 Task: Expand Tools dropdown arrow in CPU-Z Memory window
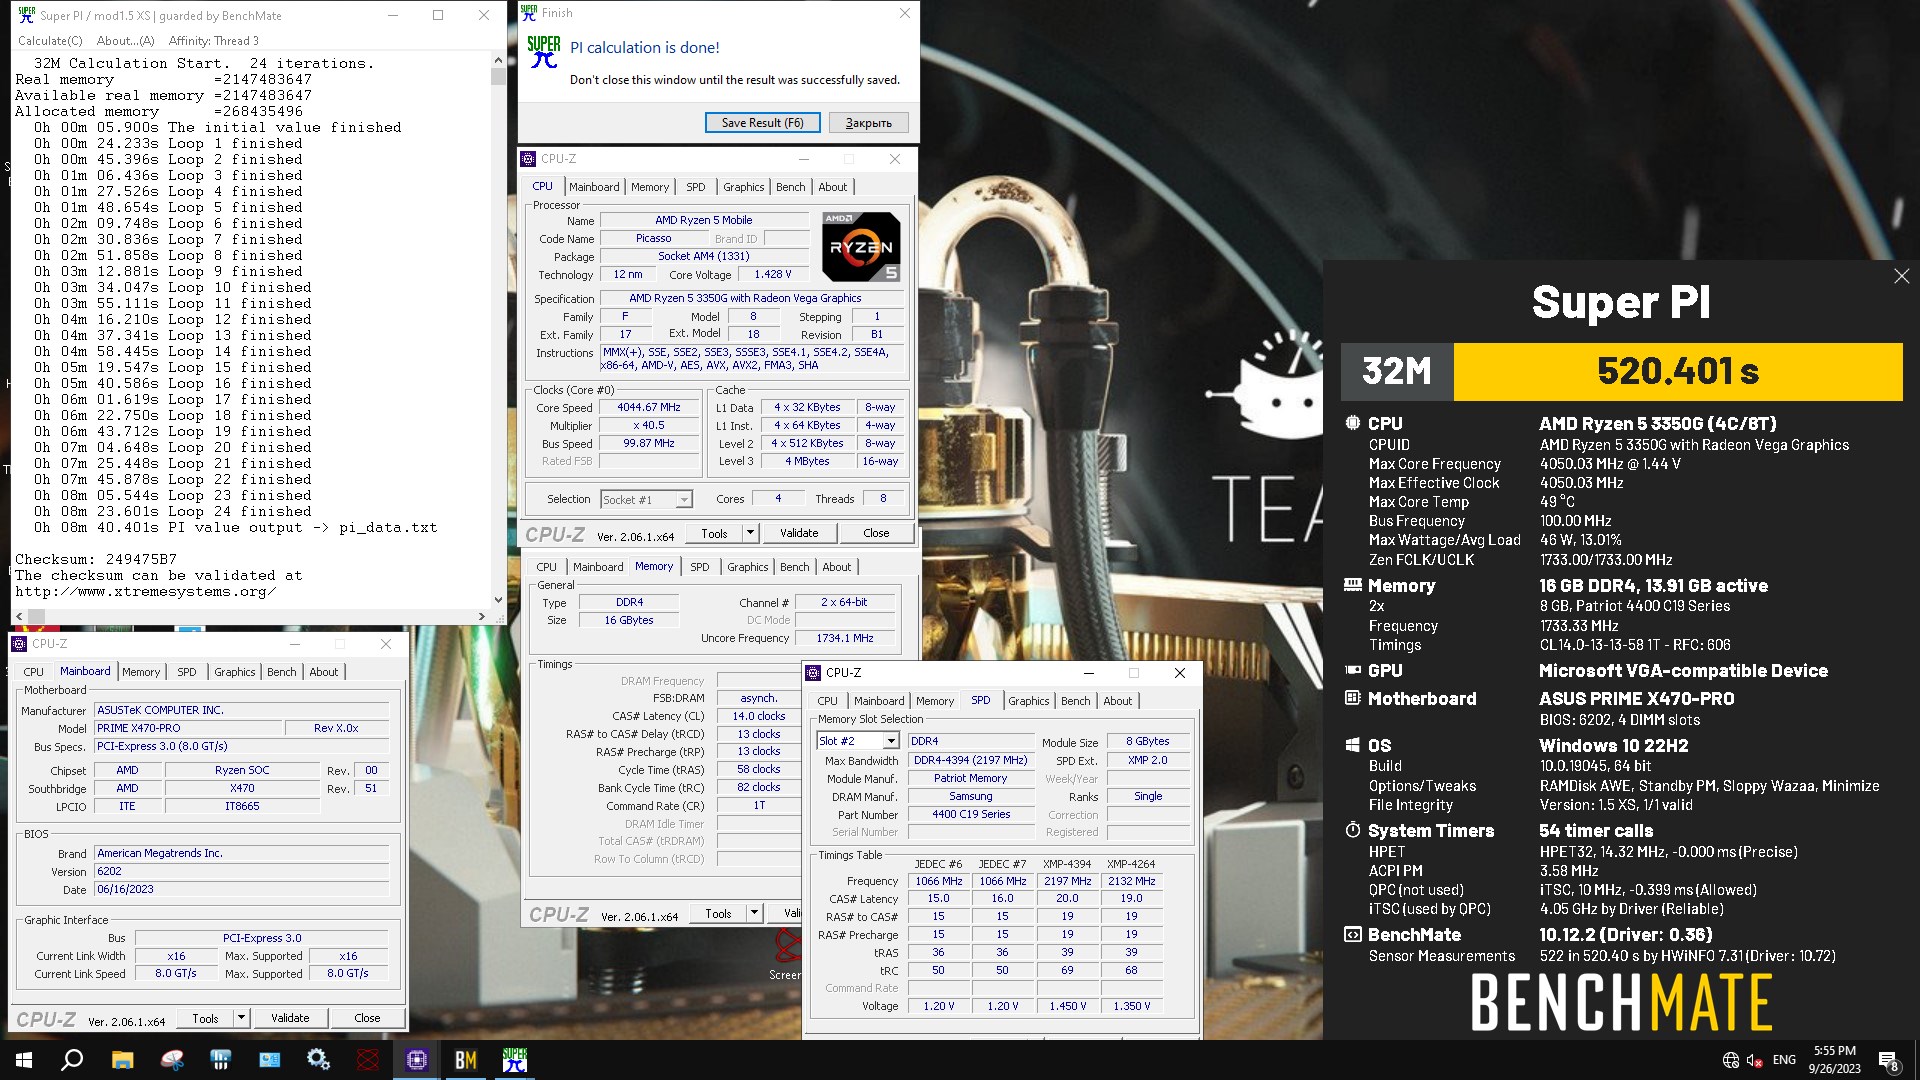tap(754, 913)
